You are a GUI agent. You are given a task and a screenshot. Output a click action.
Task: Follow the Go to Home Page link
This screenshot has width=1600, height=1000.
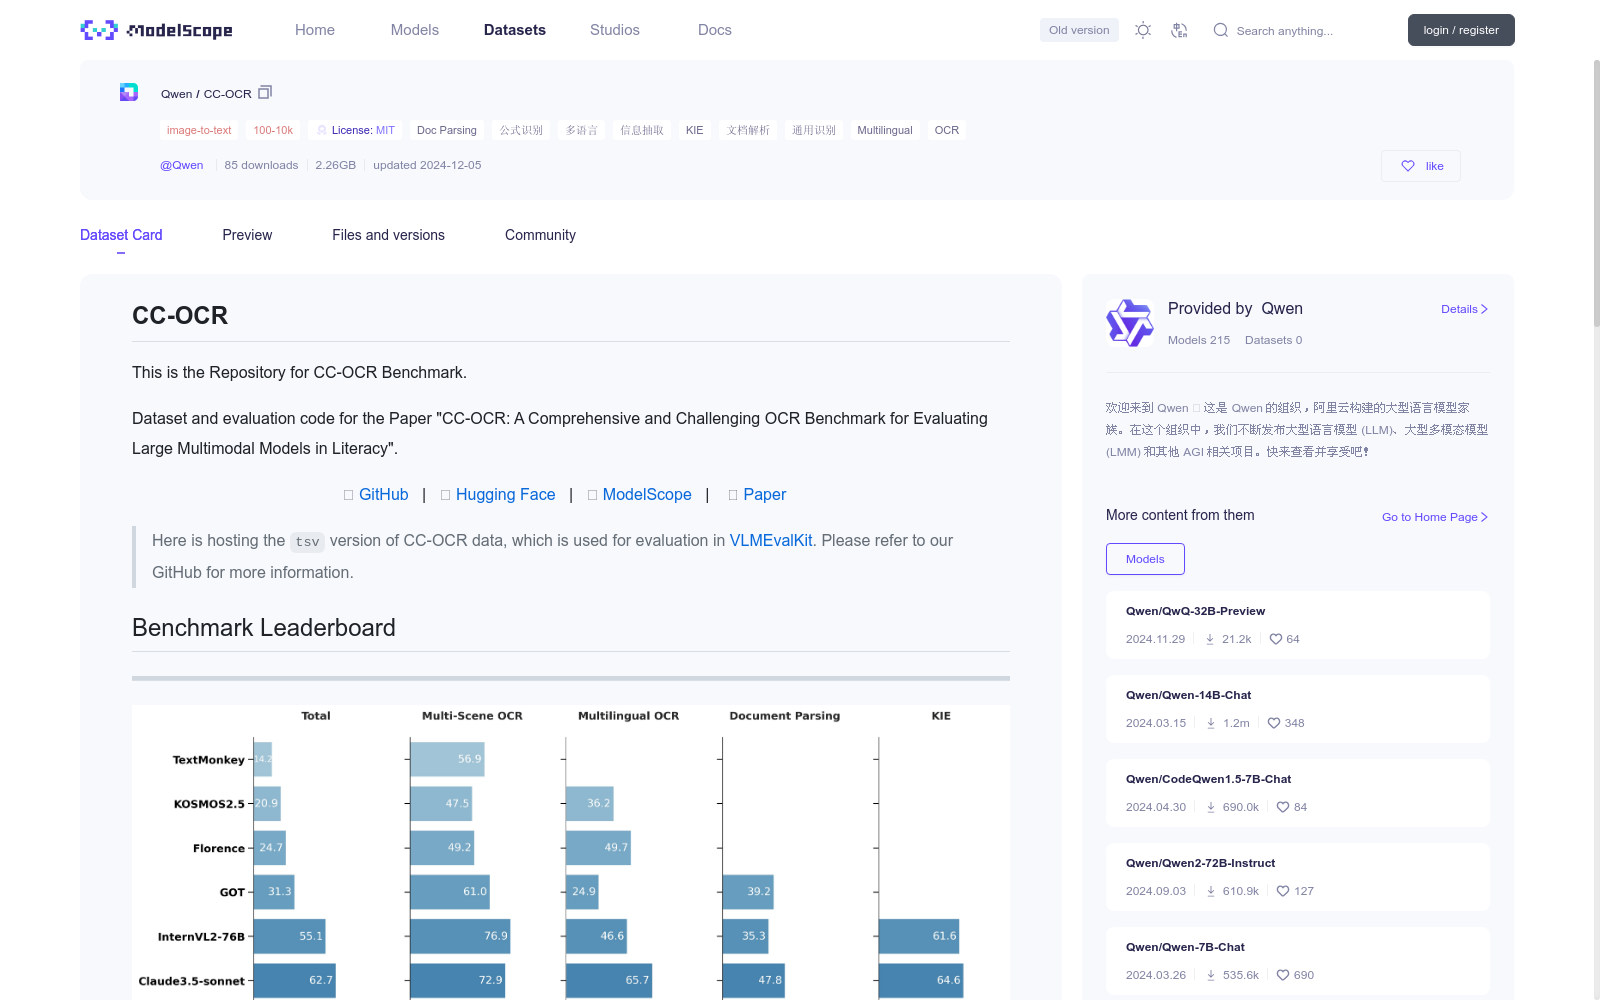pos(1435,517)
